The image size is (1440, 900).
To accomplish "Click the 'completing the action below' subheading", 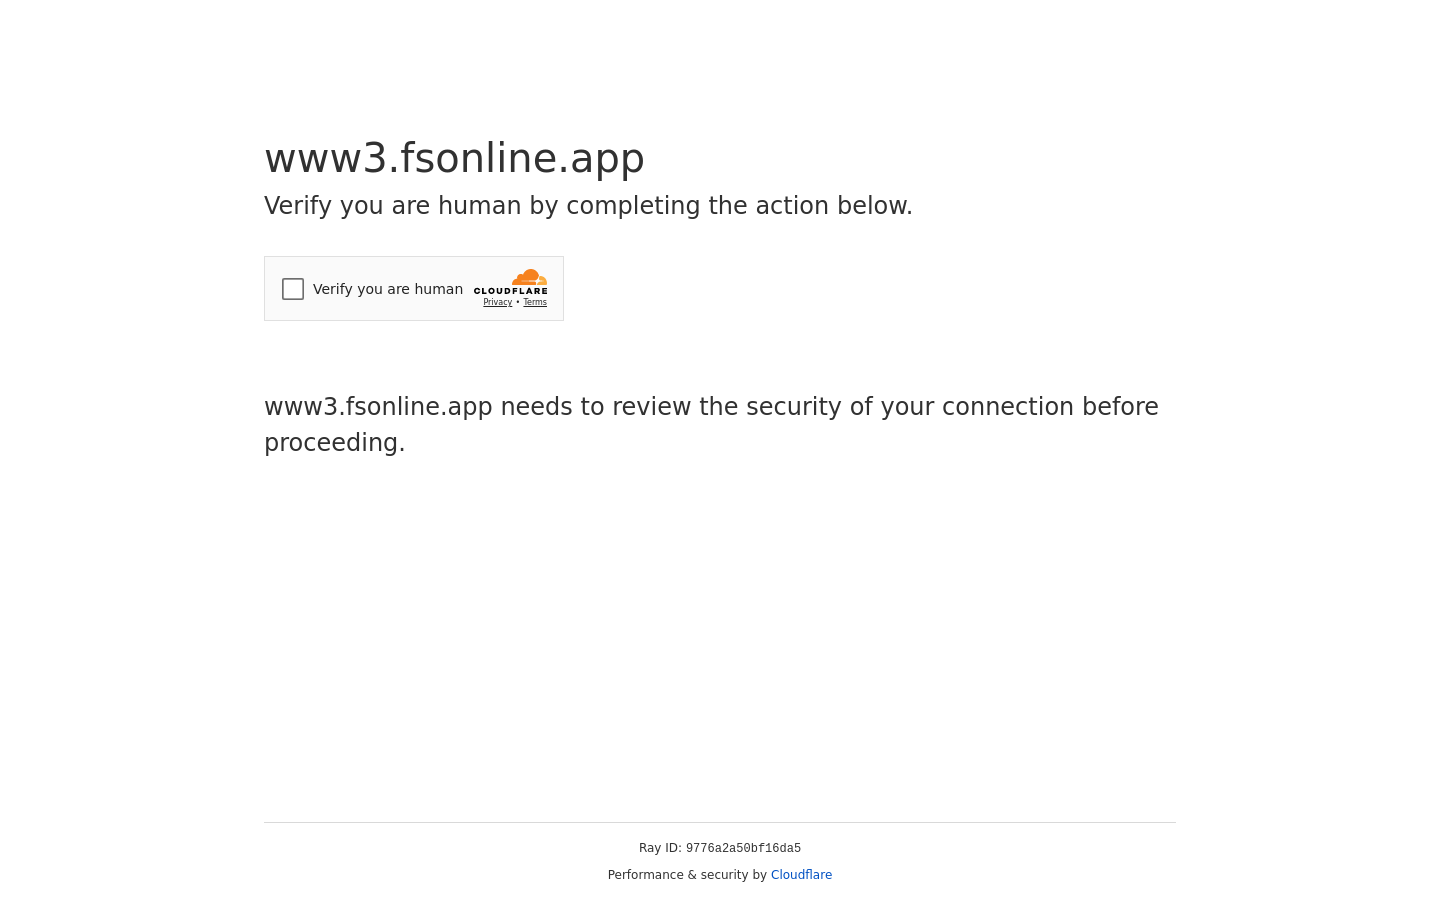I will (x=740, y=206).
